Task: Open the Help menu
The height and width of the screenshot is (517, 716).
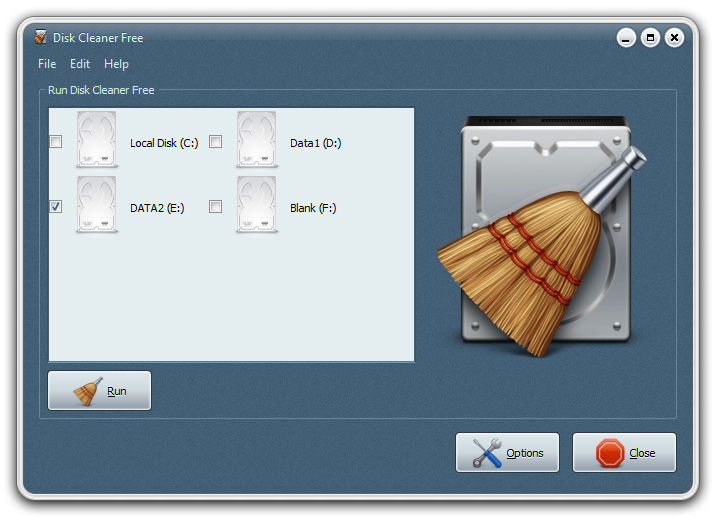Action: pos(116,64)
